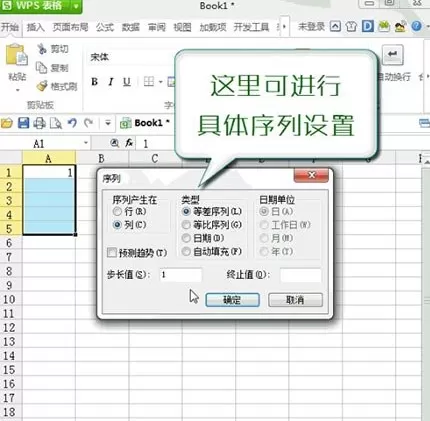Click the up-arrow collapse ribbon icon
430x421 pixels.
(335, 26)
